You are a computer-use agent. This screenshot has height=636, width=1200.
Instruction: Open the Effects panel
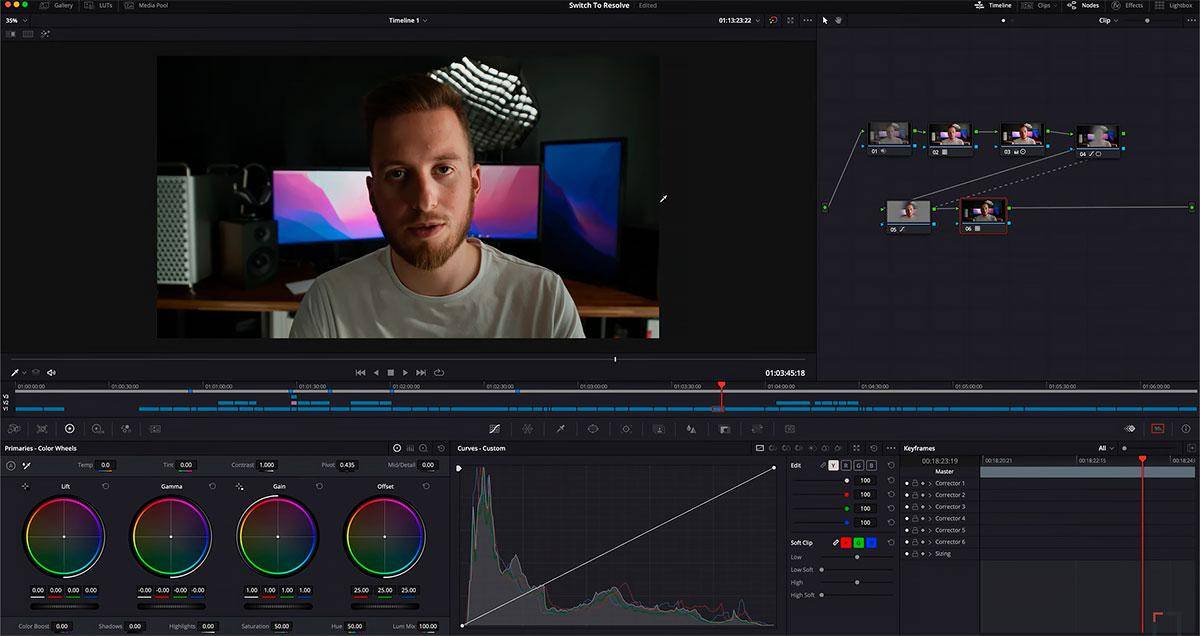click(x=1127, y=5)
